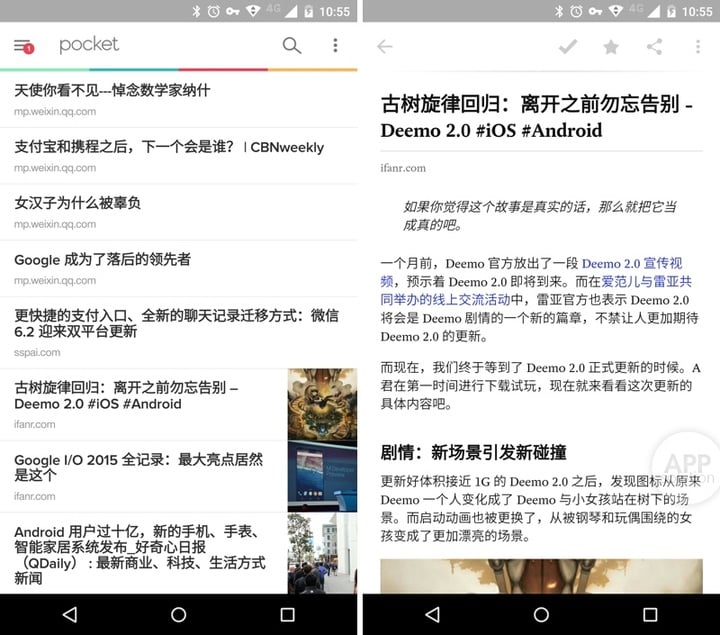Screen dimensions: 720x635
Task: Tap Bluetooth icon in left status bar
Action: coord(196,11)
